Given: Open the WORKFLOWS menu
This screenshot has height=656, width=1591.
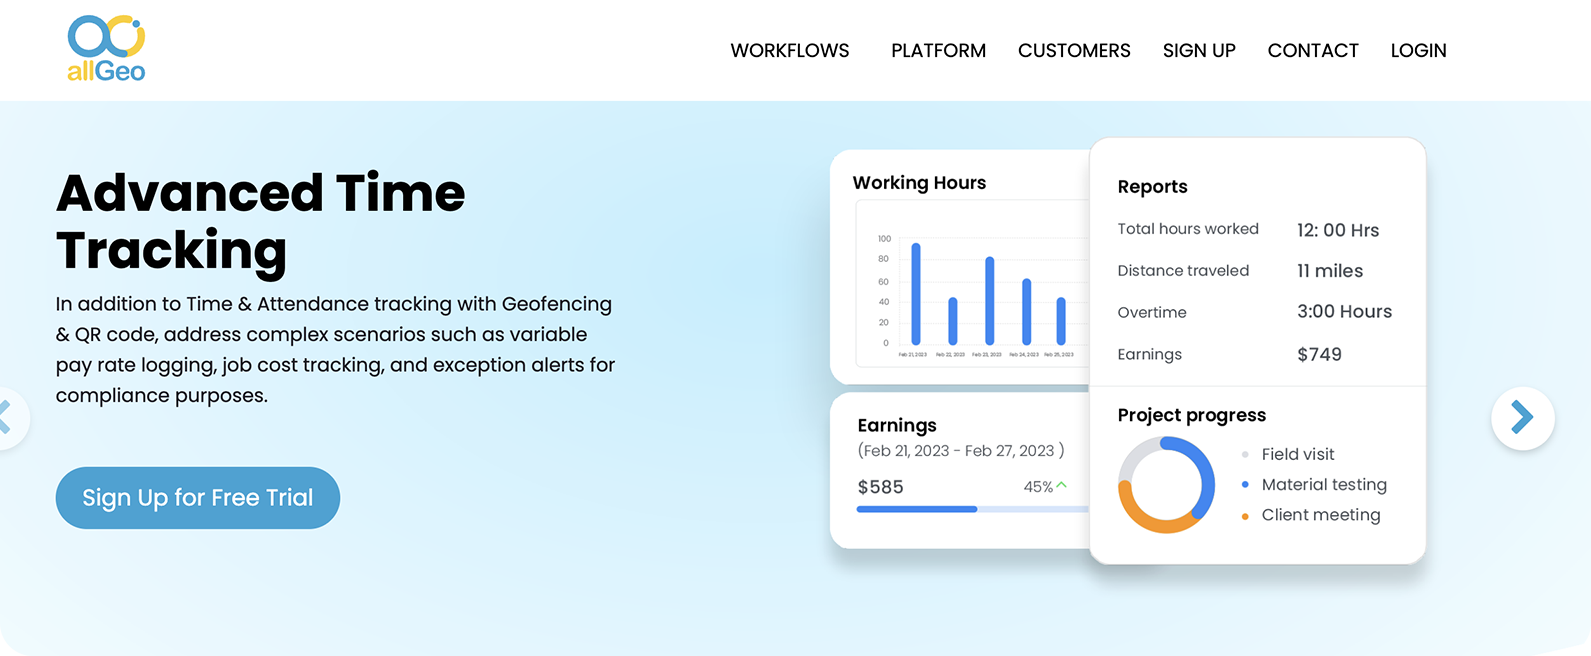Looking at the screenshot, I should pyautogui.click(x=789, y=51).
